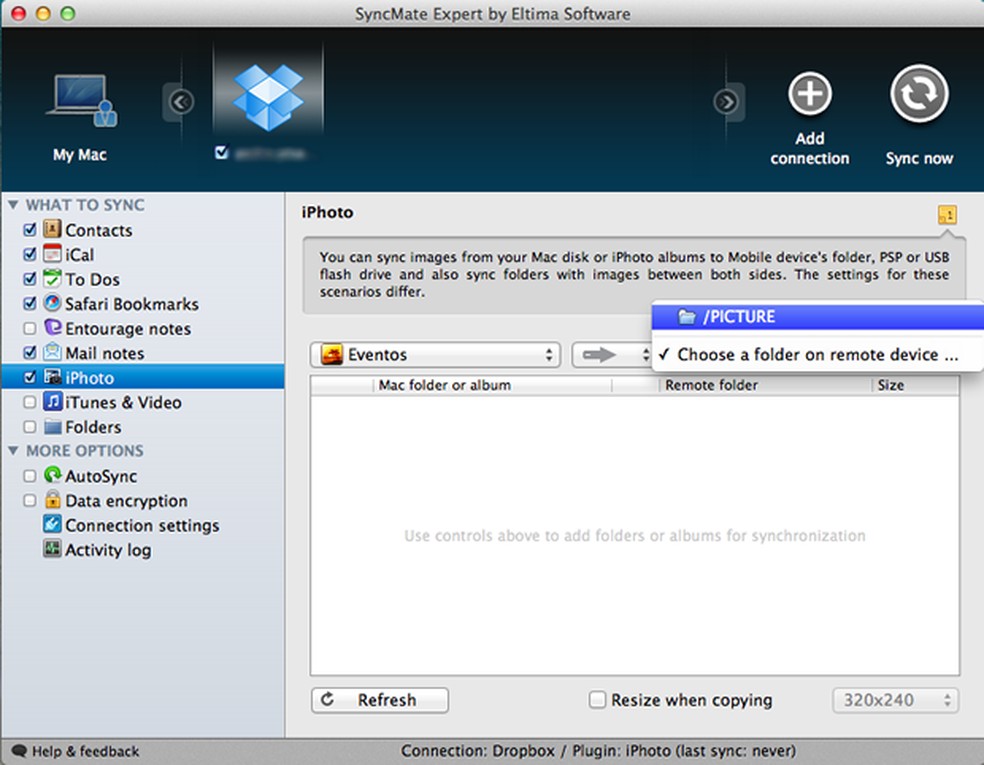
Task: Click the iCal calendar icon
Action: (x=52, y=254)
